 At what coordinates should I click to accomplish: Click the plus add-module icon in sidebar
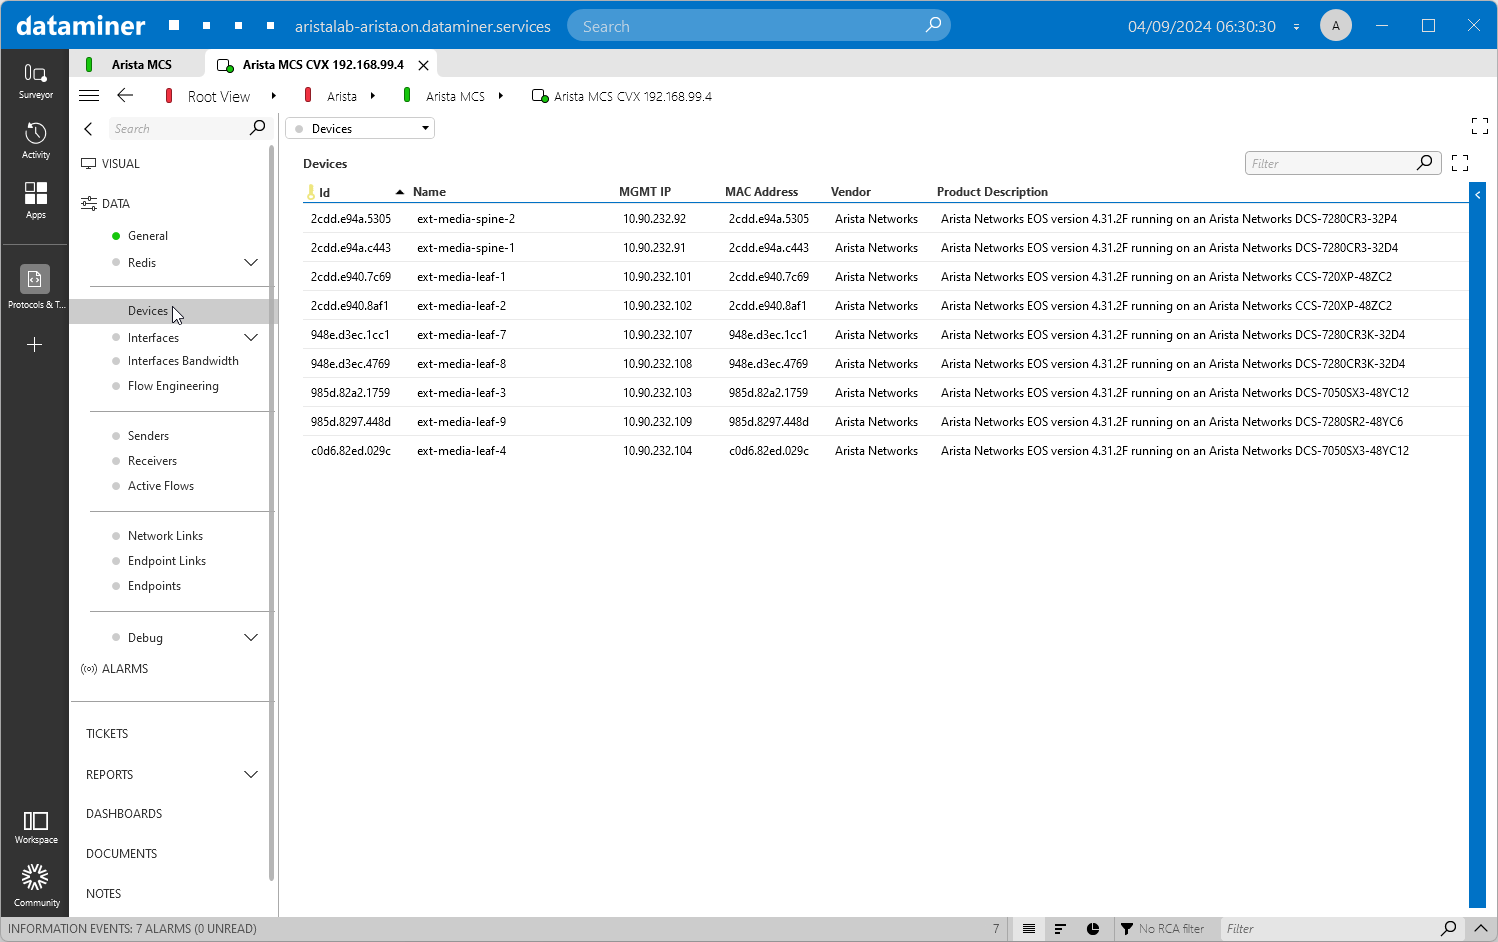pyautogui.click(x=35, y=345)
